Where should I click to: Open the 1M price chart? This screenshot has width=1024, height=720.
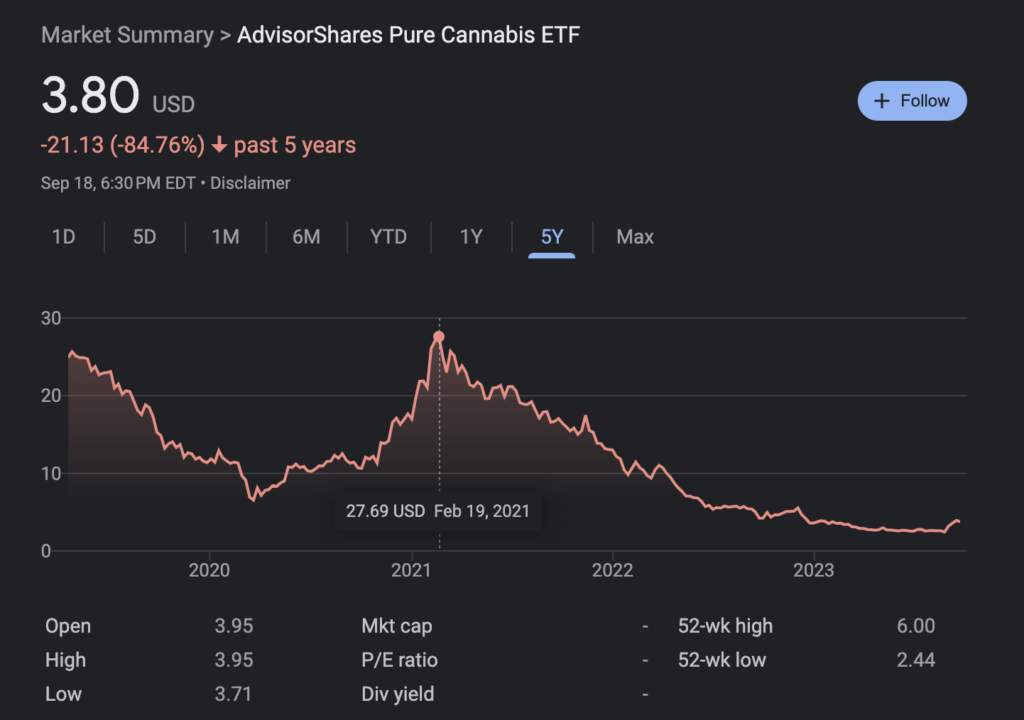pyautogui.click(x=225, y=237)
